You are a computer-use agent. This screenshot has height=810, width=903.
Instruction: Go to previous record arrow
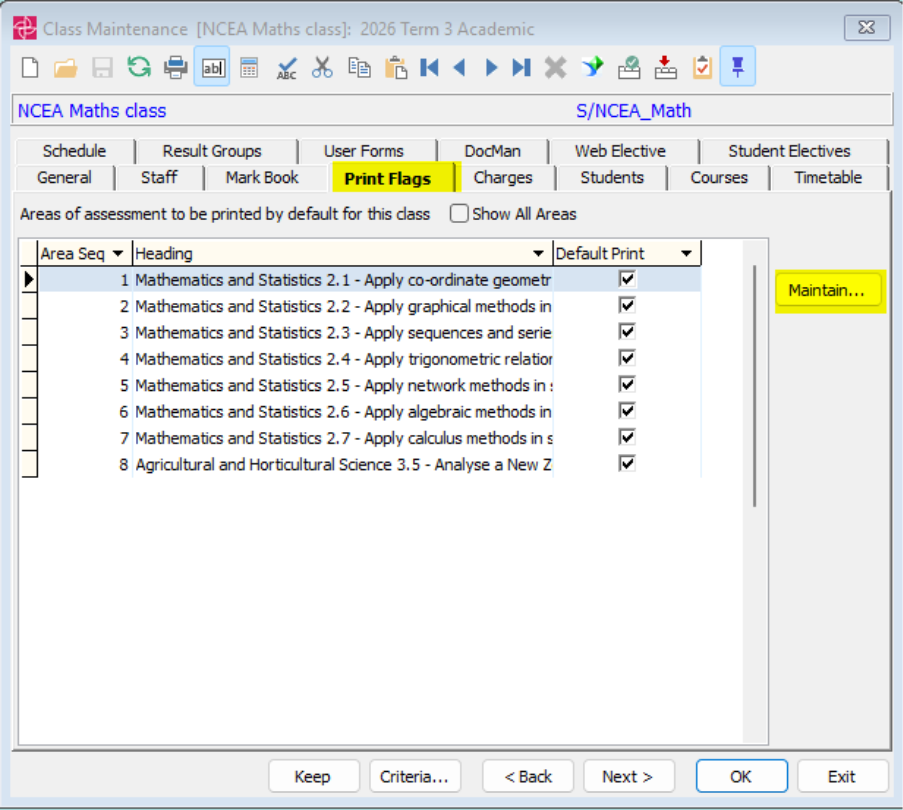pyautogui.click(x=459, y=67)
